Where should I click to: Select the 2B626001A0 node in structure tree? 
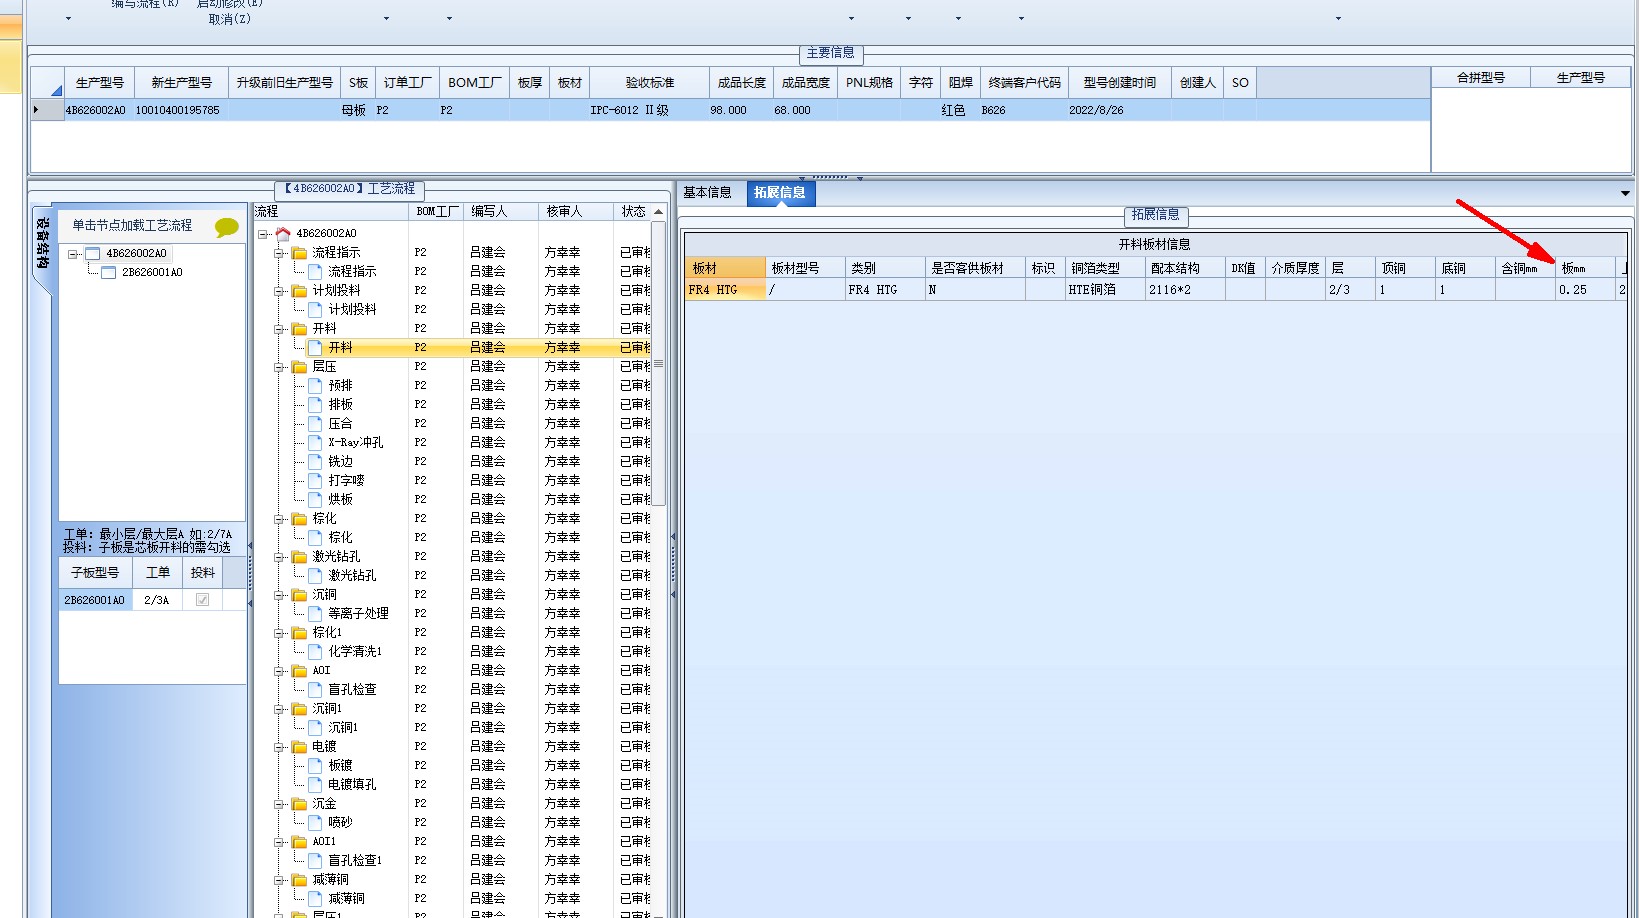152,272
